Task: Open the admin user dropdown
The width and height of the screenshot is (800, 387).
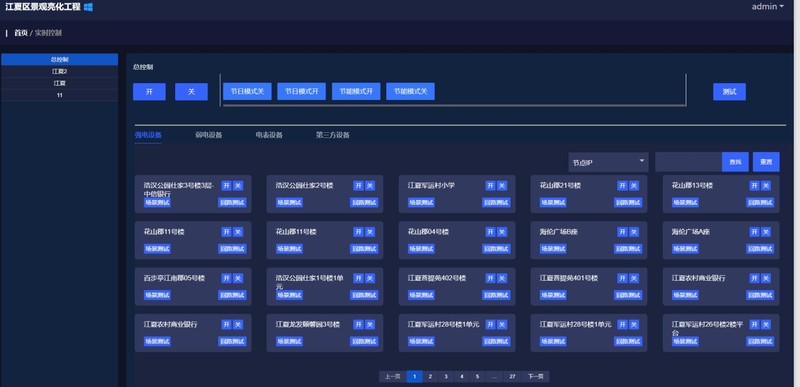Action: click(767, 7)
